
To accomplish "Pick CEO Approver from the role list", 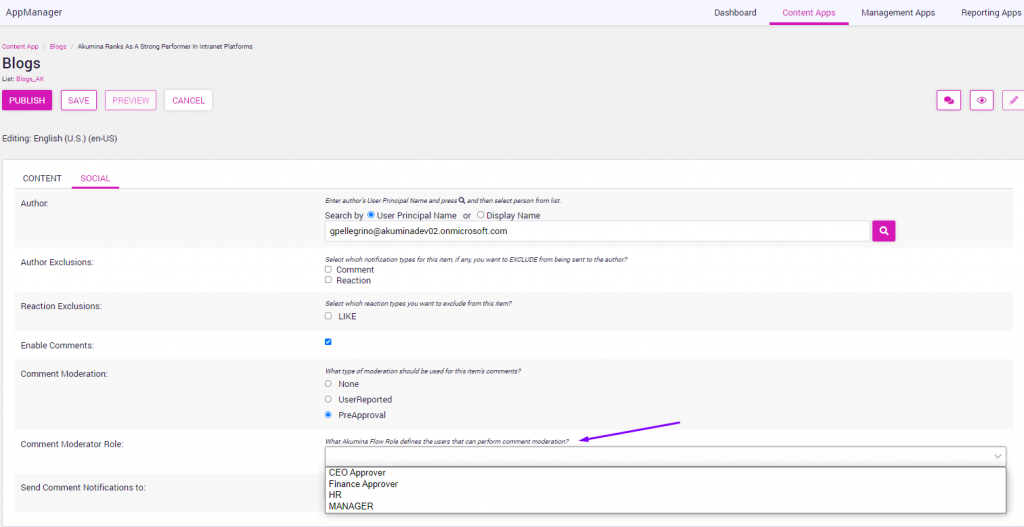I will tap(357, 473).
